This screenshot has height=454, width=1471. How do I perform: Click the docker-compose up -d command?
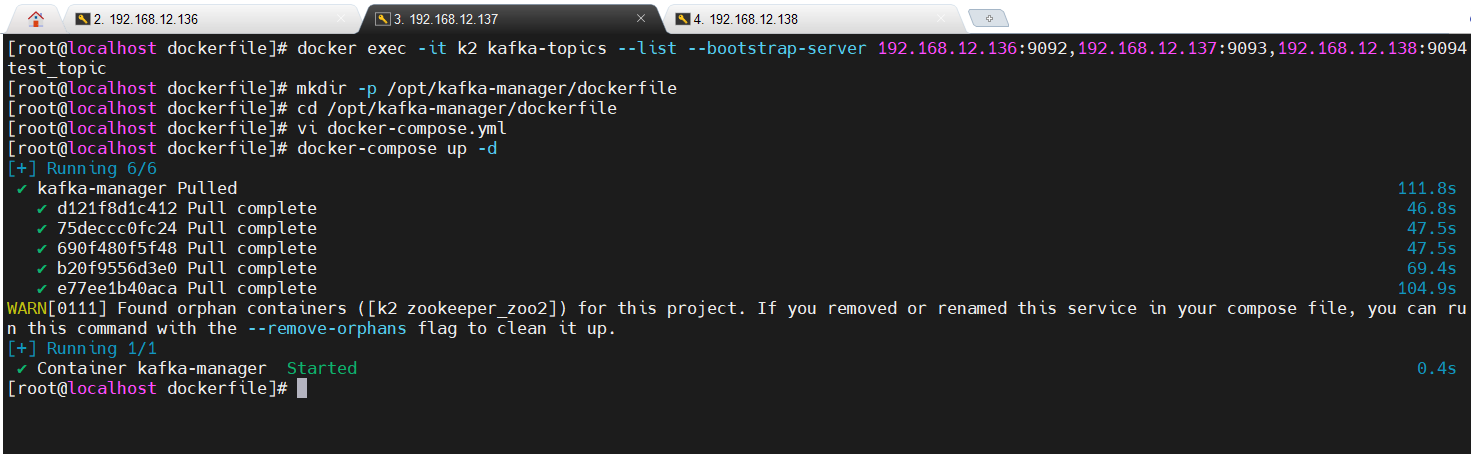[x=397, y=148]
